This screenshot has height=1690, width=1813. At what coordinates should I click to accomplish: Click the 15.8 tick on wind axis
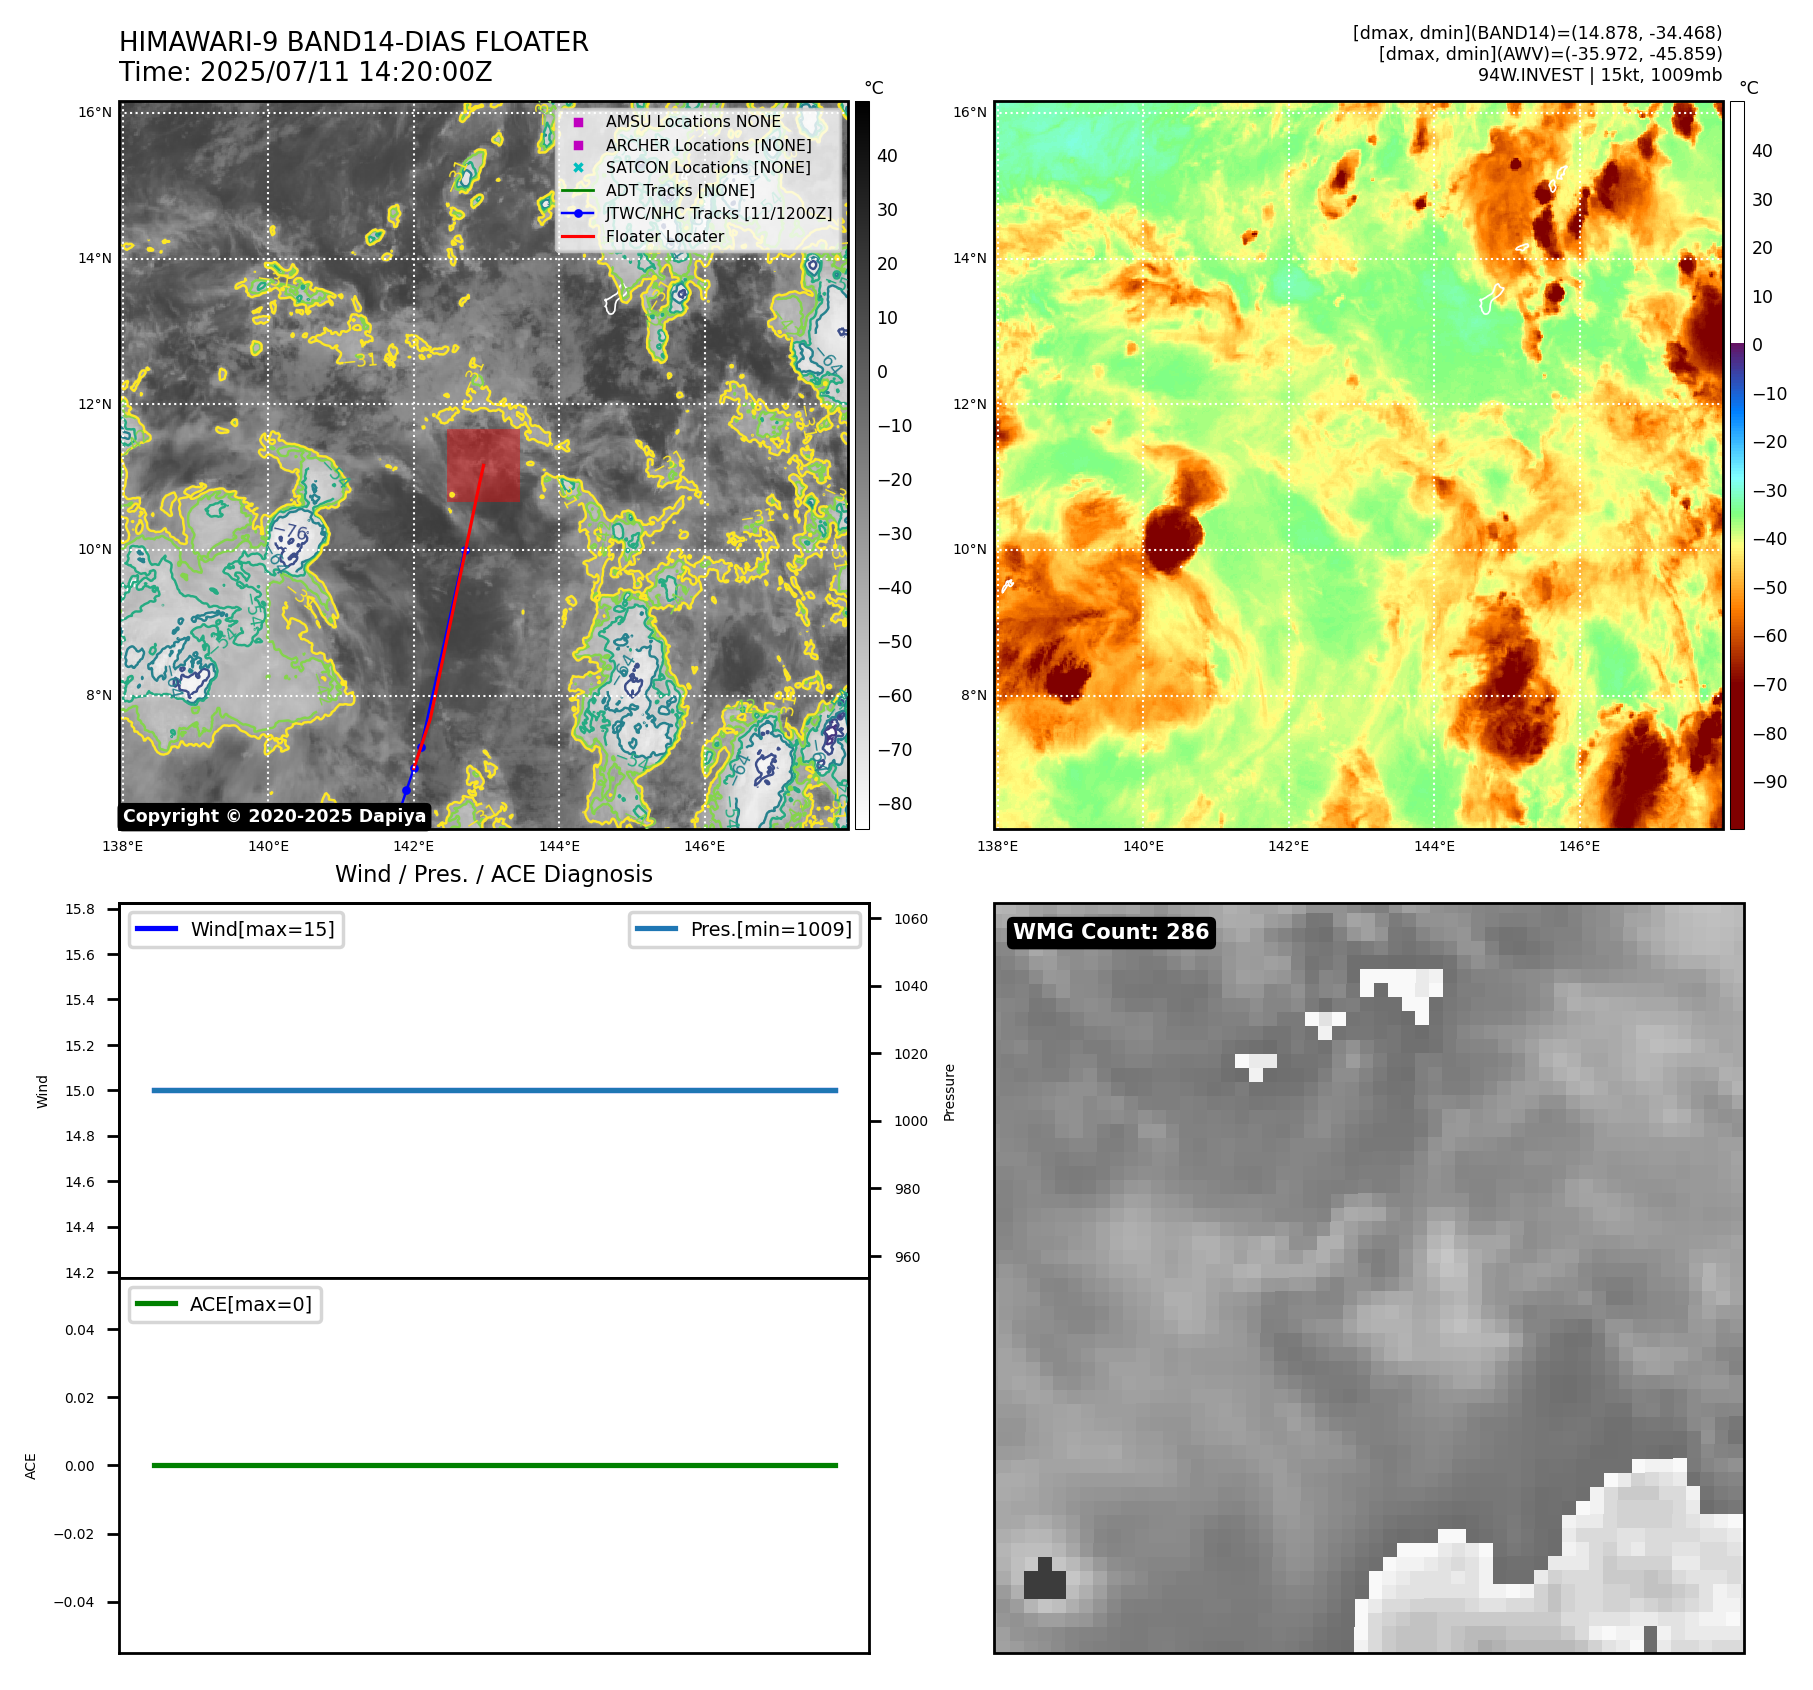[80, 909]
